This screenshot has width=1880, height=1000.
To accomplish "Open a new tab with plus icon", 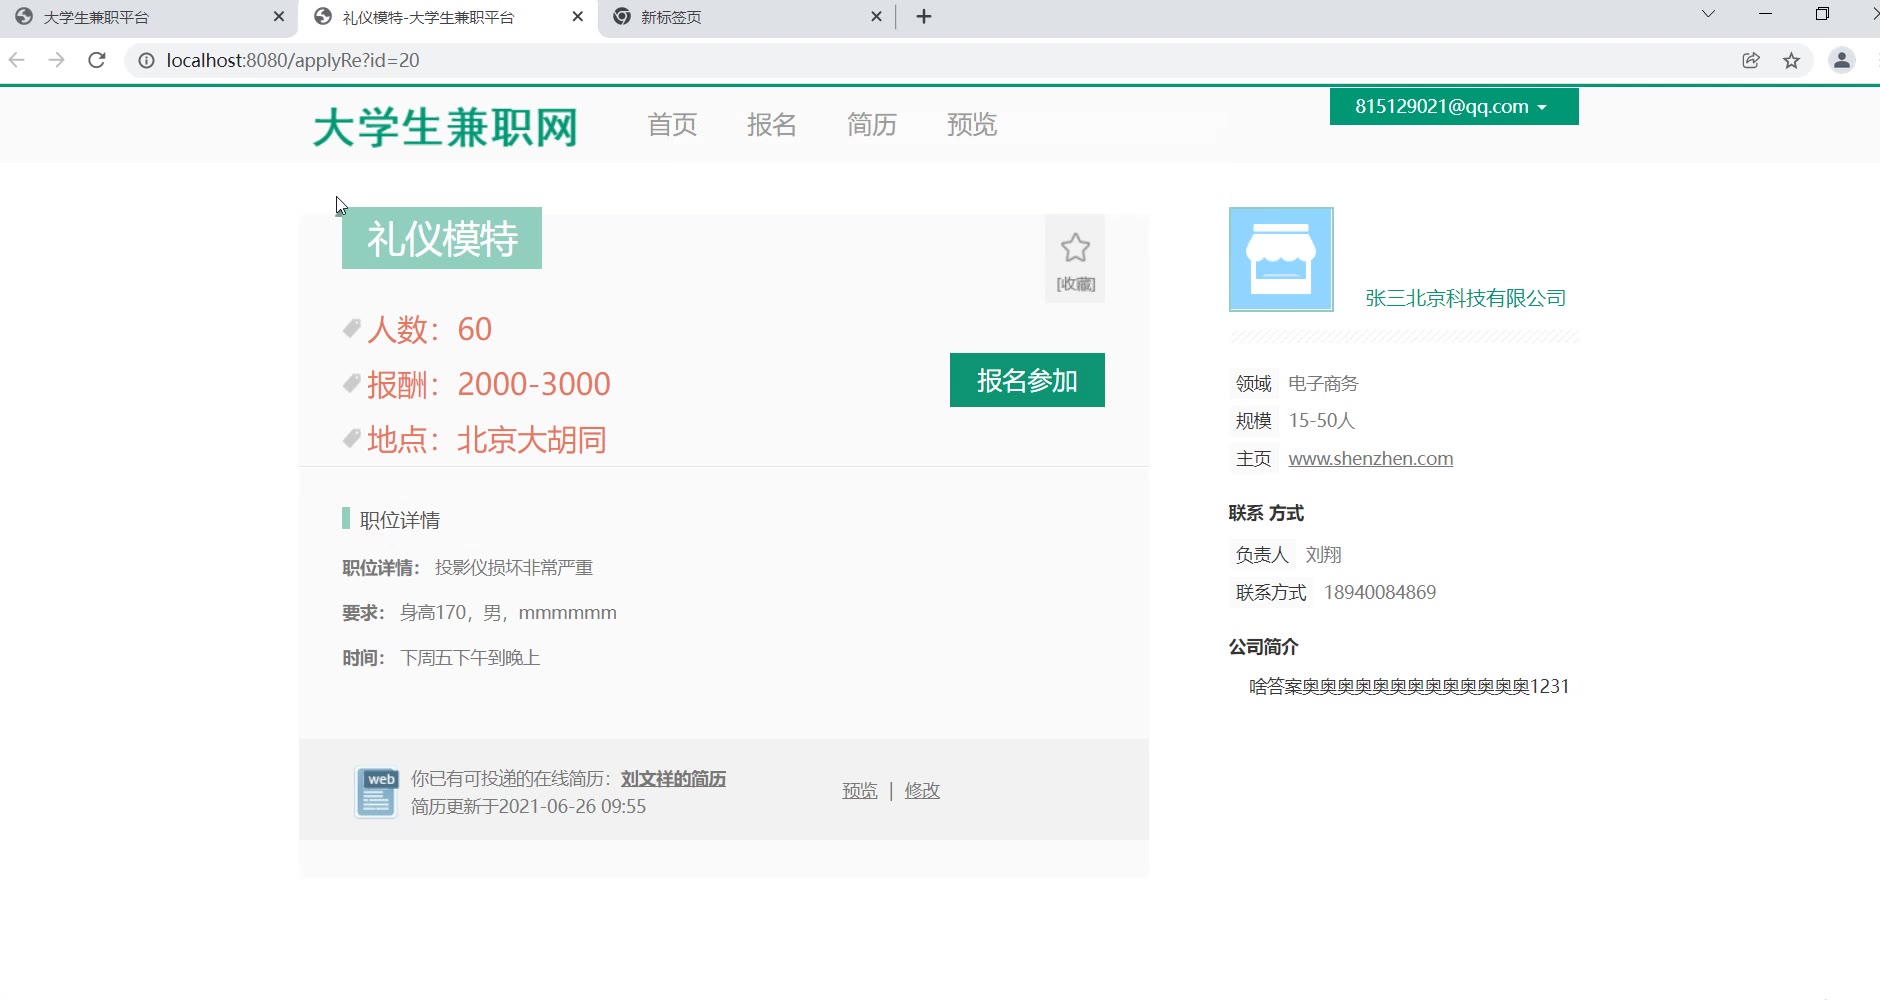I will click(923, 17).
